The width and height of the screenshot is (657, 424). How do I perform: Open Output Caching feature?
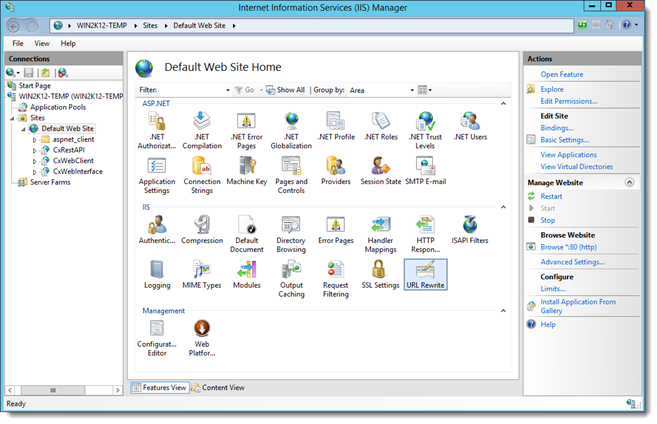click(x=291, y=279)
